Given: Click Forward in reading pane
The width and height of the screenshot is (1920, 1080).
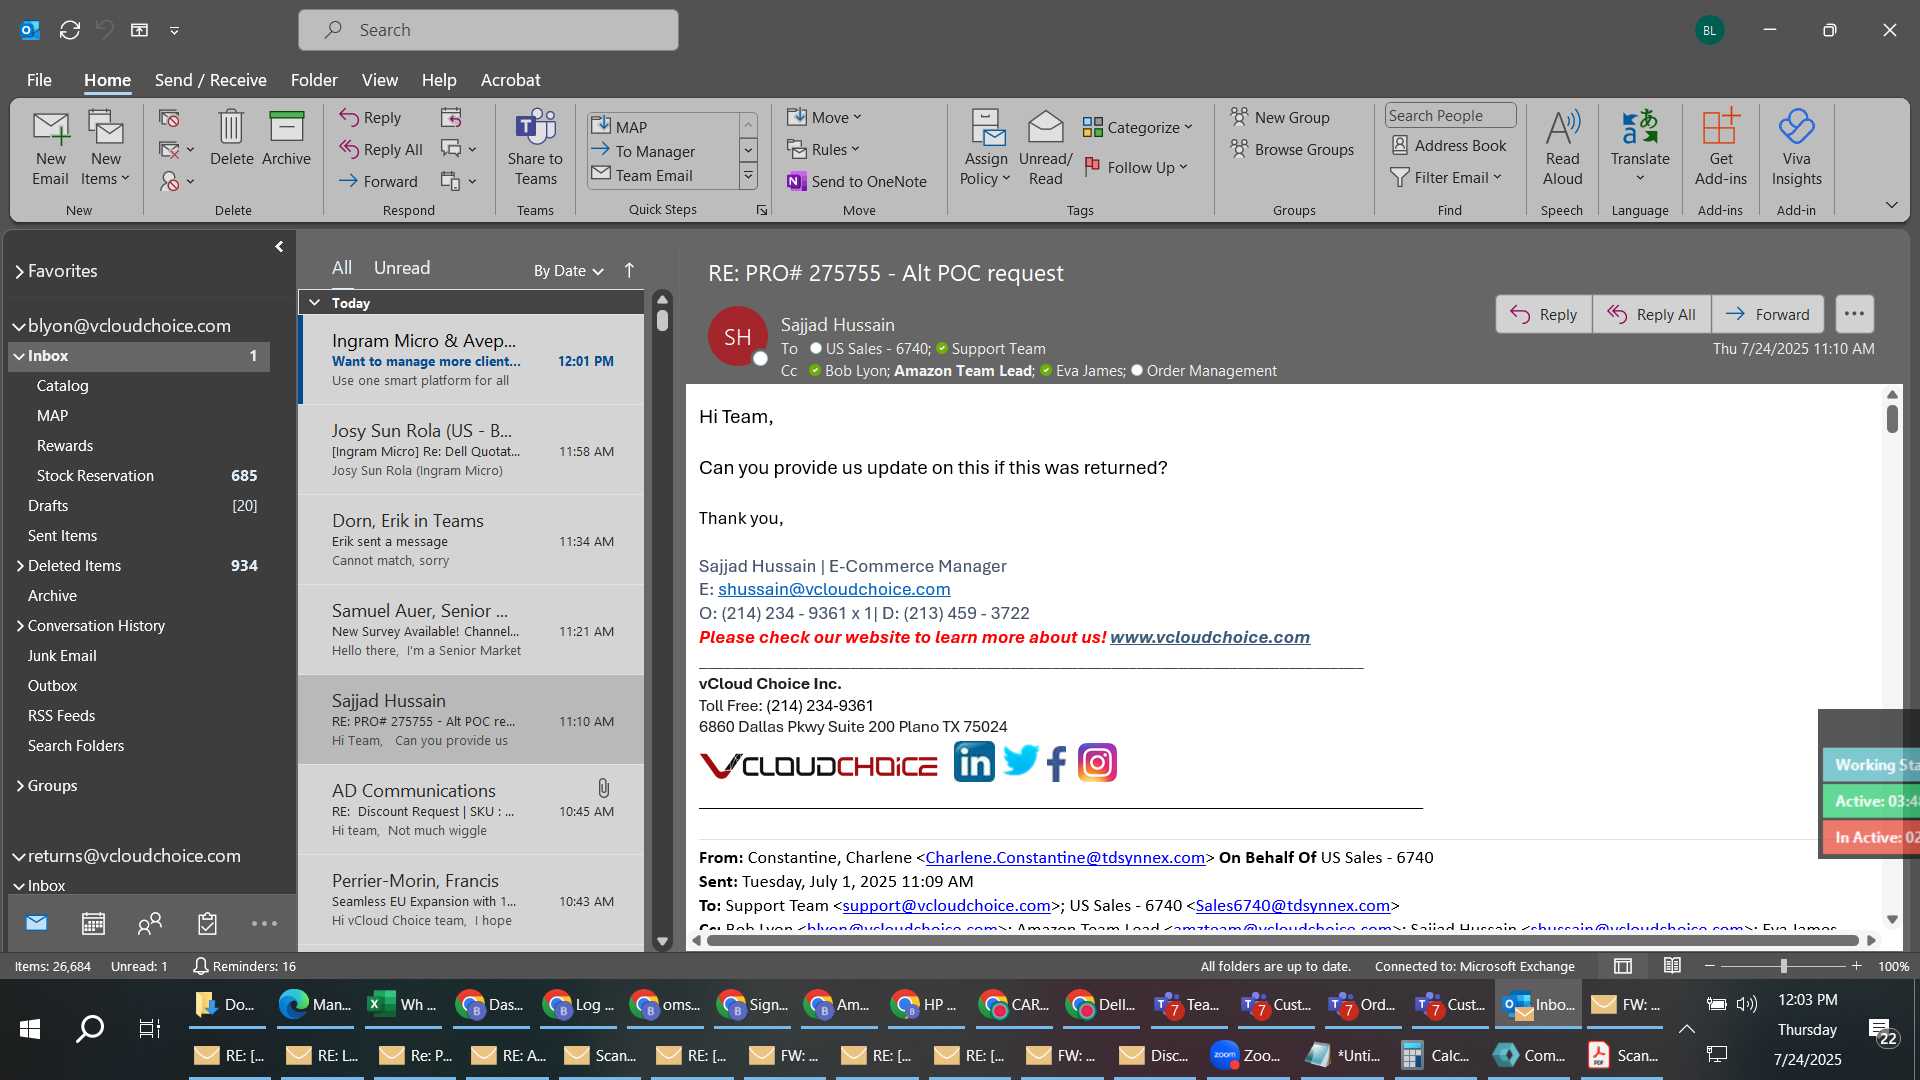Looking at the screenshot, I should pyautogui.click(x=1767, y=314).
